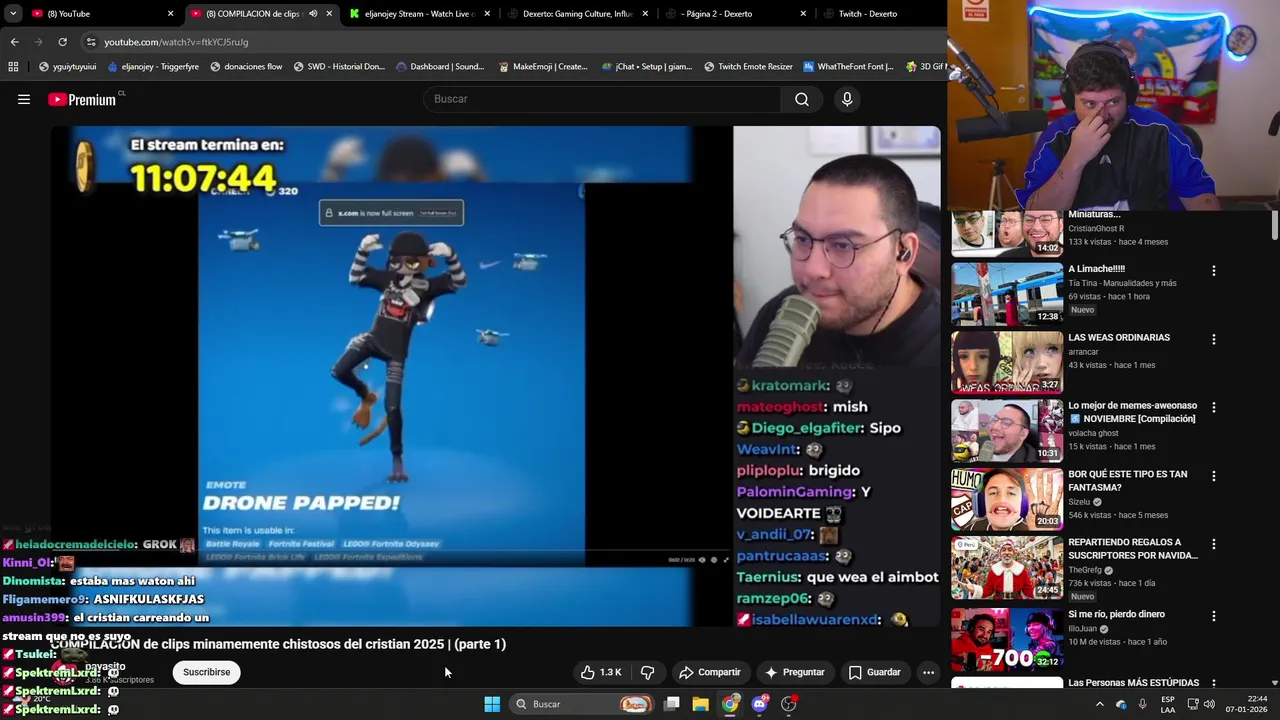
Task: Click the Windows taskbar Buscar search box
Action: (583, 704)
